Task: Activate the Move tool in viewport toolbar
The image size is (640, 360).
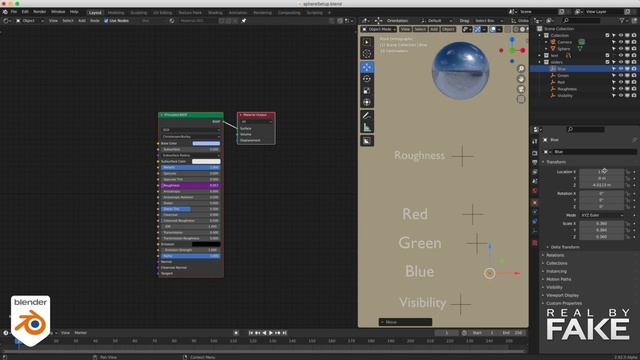Action: pyautogui.click(x=367, y=67)
